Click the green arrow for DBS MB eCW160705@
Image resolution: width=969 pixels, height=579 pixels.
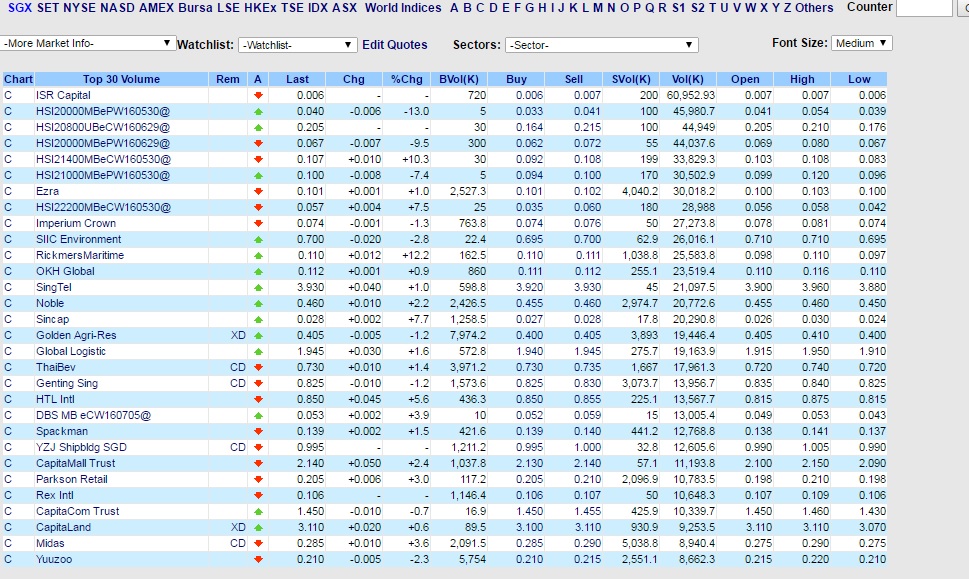(258, 416)
